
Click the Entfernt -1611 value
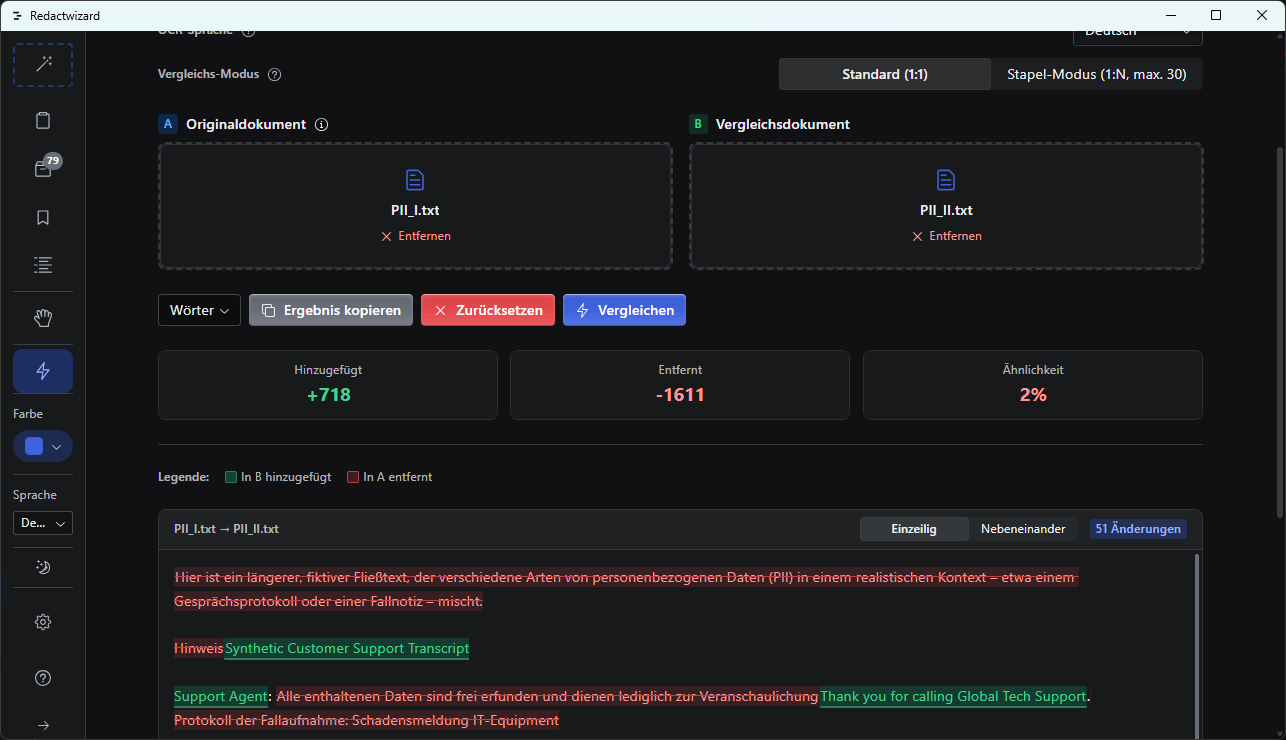[x=680, y=395]
